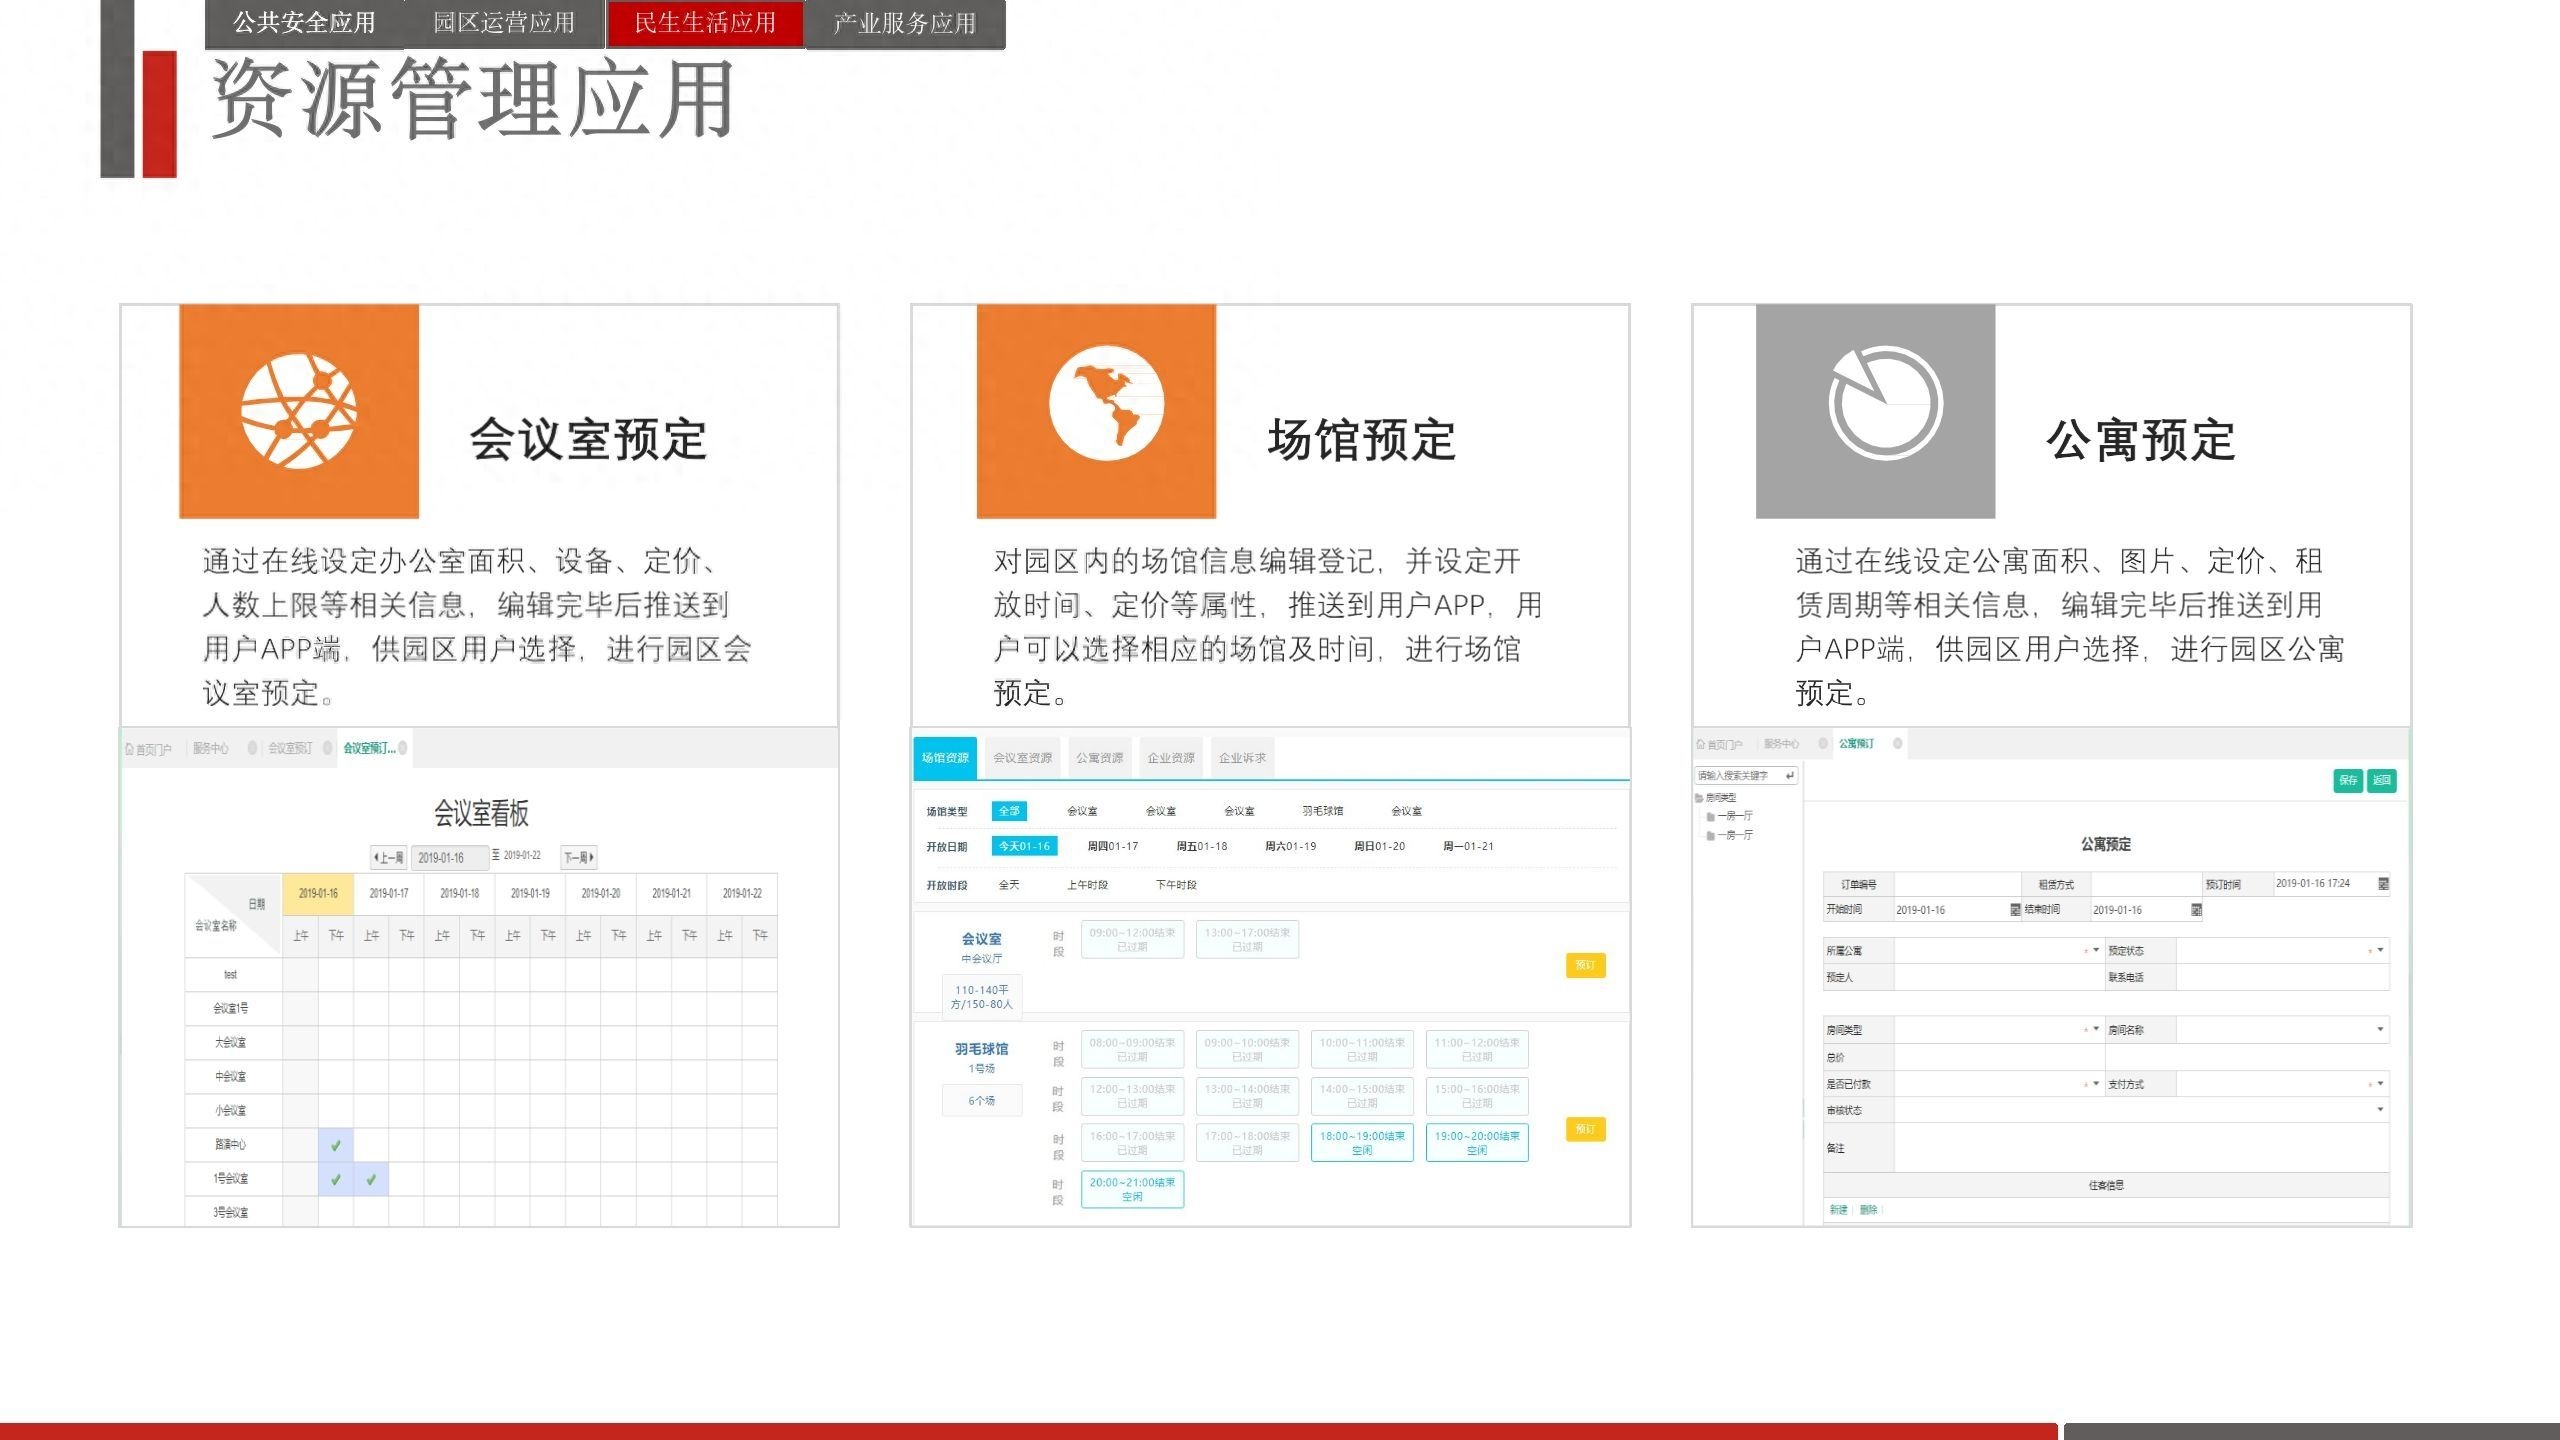Expand the 所属公寓 dropdown
The height and width of the screenshot is (1440, 2560).
(x=2096, y=950)
